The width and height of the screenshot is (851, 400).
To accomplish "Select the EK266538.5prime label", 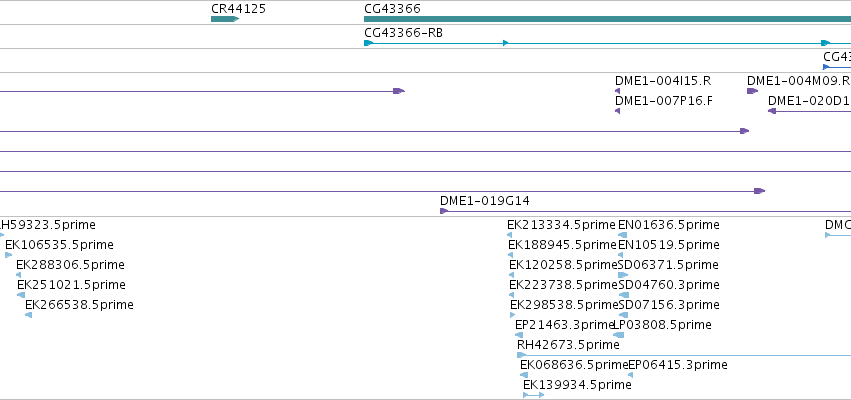I will tap(79, 305).
